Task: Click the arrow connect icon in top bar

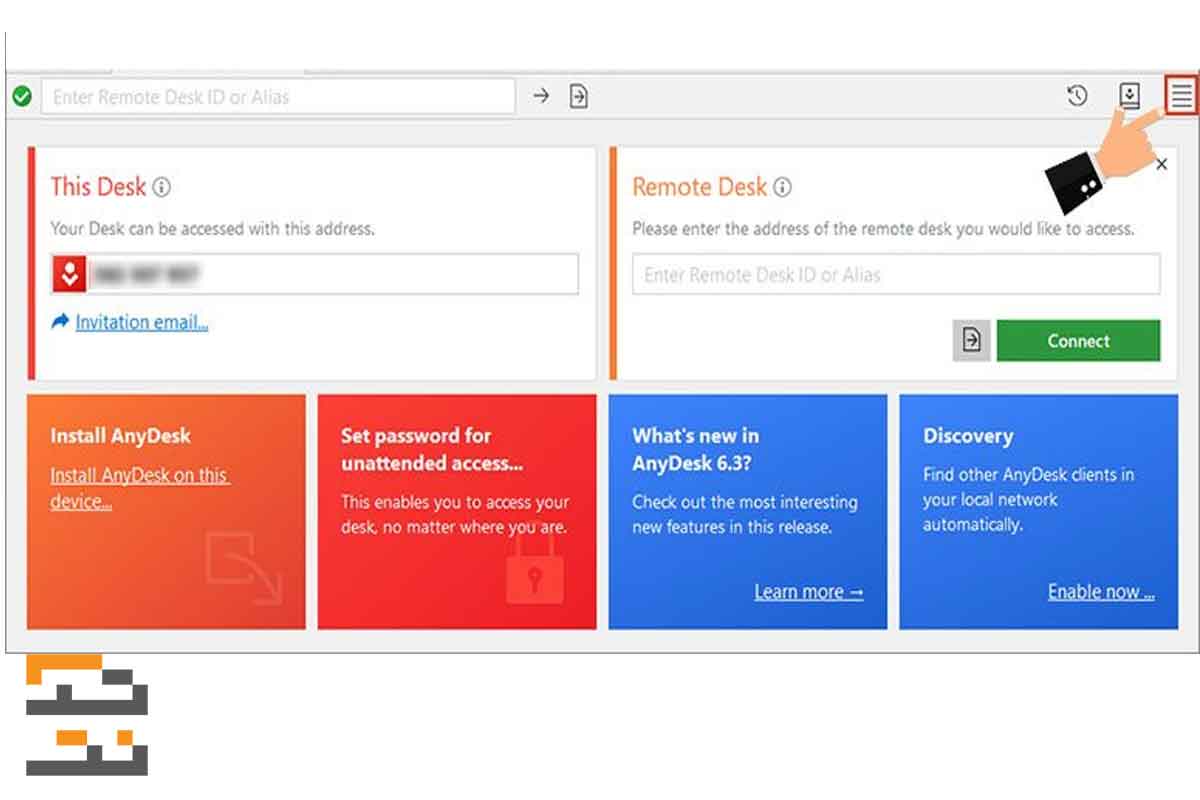Action: click(x=541, y=96)
